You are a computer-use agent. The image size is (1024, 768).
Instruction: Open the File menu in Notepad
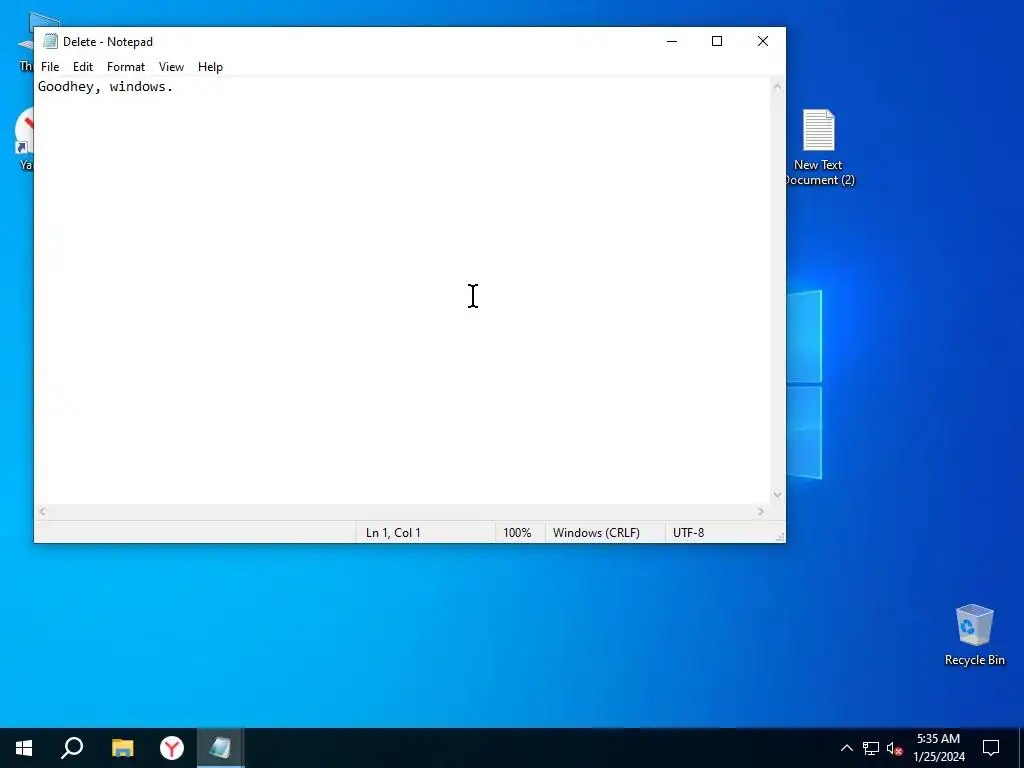click(50, 67)
